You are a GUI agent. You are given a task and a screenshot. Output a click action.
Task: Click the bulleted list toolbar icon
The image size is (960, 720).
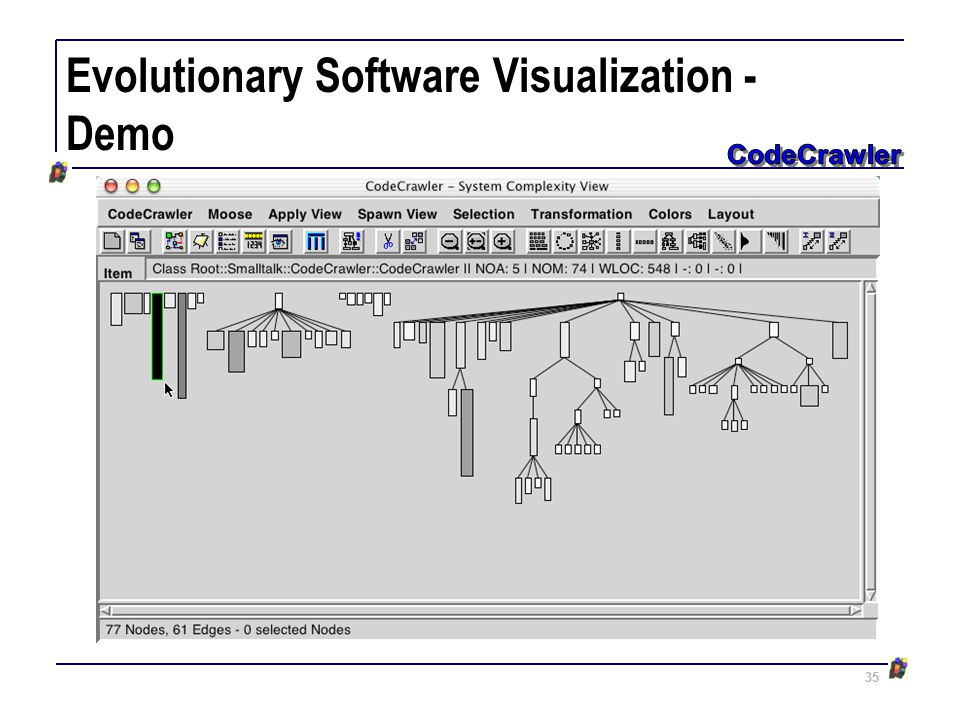[227, 241]
